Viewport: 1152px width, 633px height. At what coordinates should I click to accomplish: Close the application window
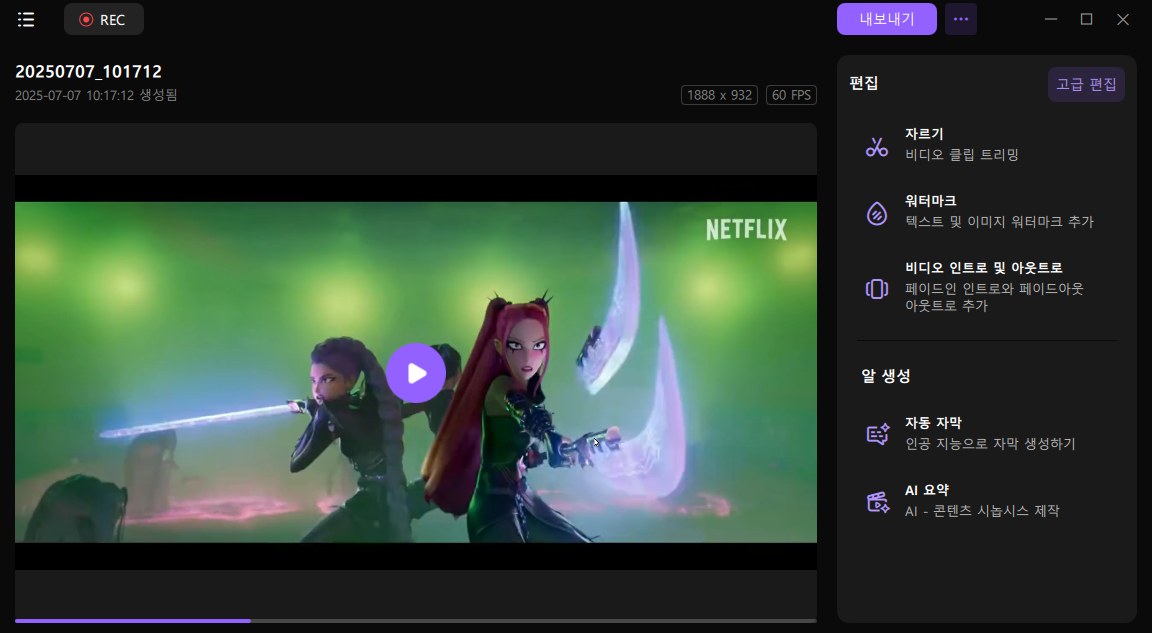(x=1123, y=19)
